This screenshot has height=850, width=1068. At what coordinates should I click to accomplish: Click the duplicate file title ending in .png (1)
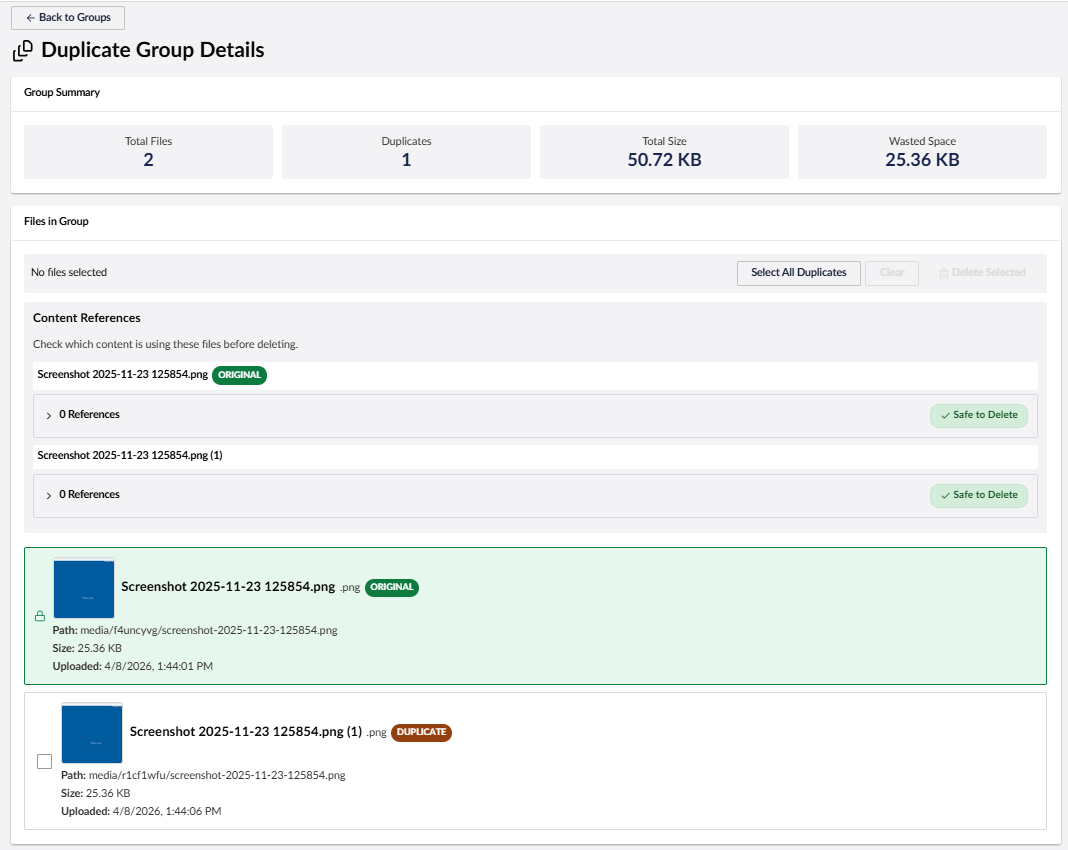246,732
